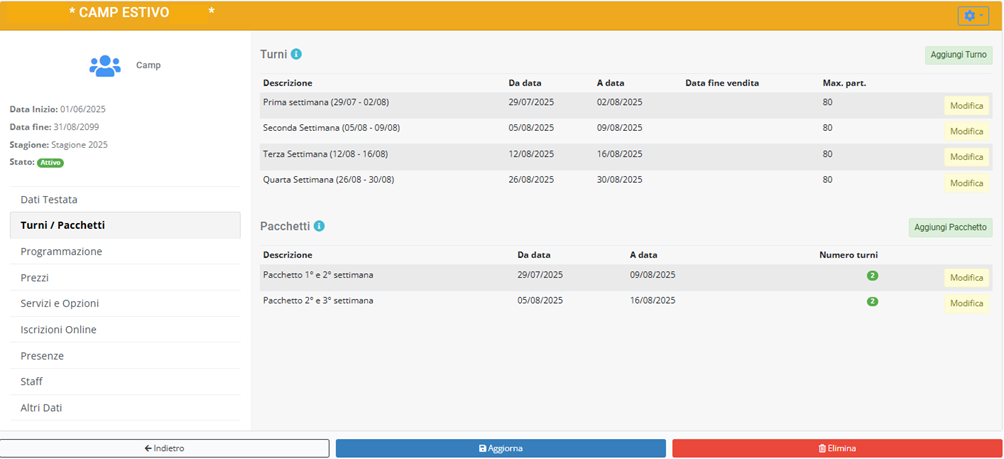Edit the Prima settimana turno
1004x459 pixels.
[966, 106]
